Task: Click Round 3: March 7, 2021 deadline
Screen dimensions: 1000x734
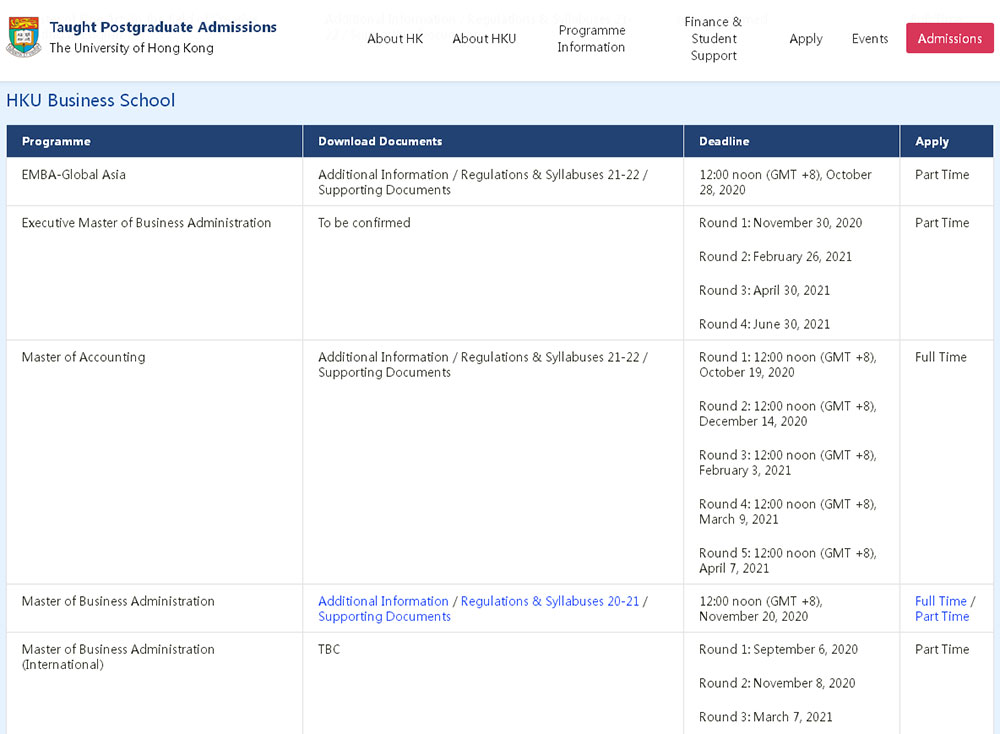Action: point(766,717)
